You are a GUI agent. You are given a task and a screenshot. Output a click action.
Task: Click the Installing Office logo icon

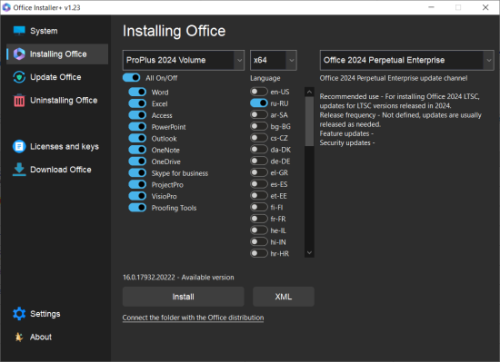[x=19, y=54]
